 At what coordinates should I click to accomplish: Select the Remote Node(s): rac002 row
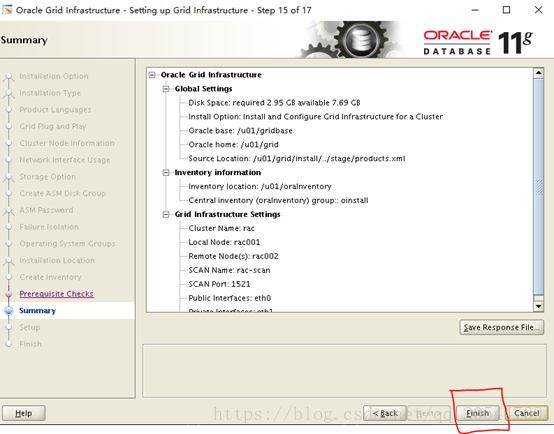233,256
